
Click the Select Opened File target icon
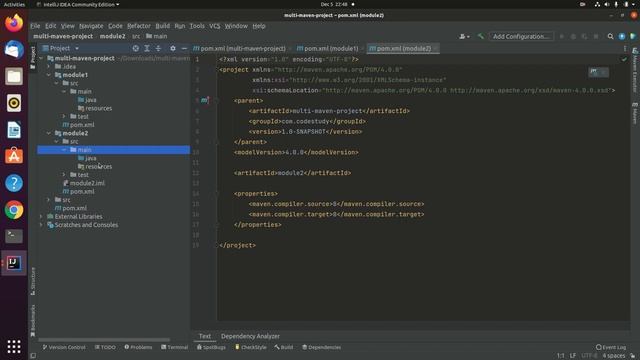point(136,48)
